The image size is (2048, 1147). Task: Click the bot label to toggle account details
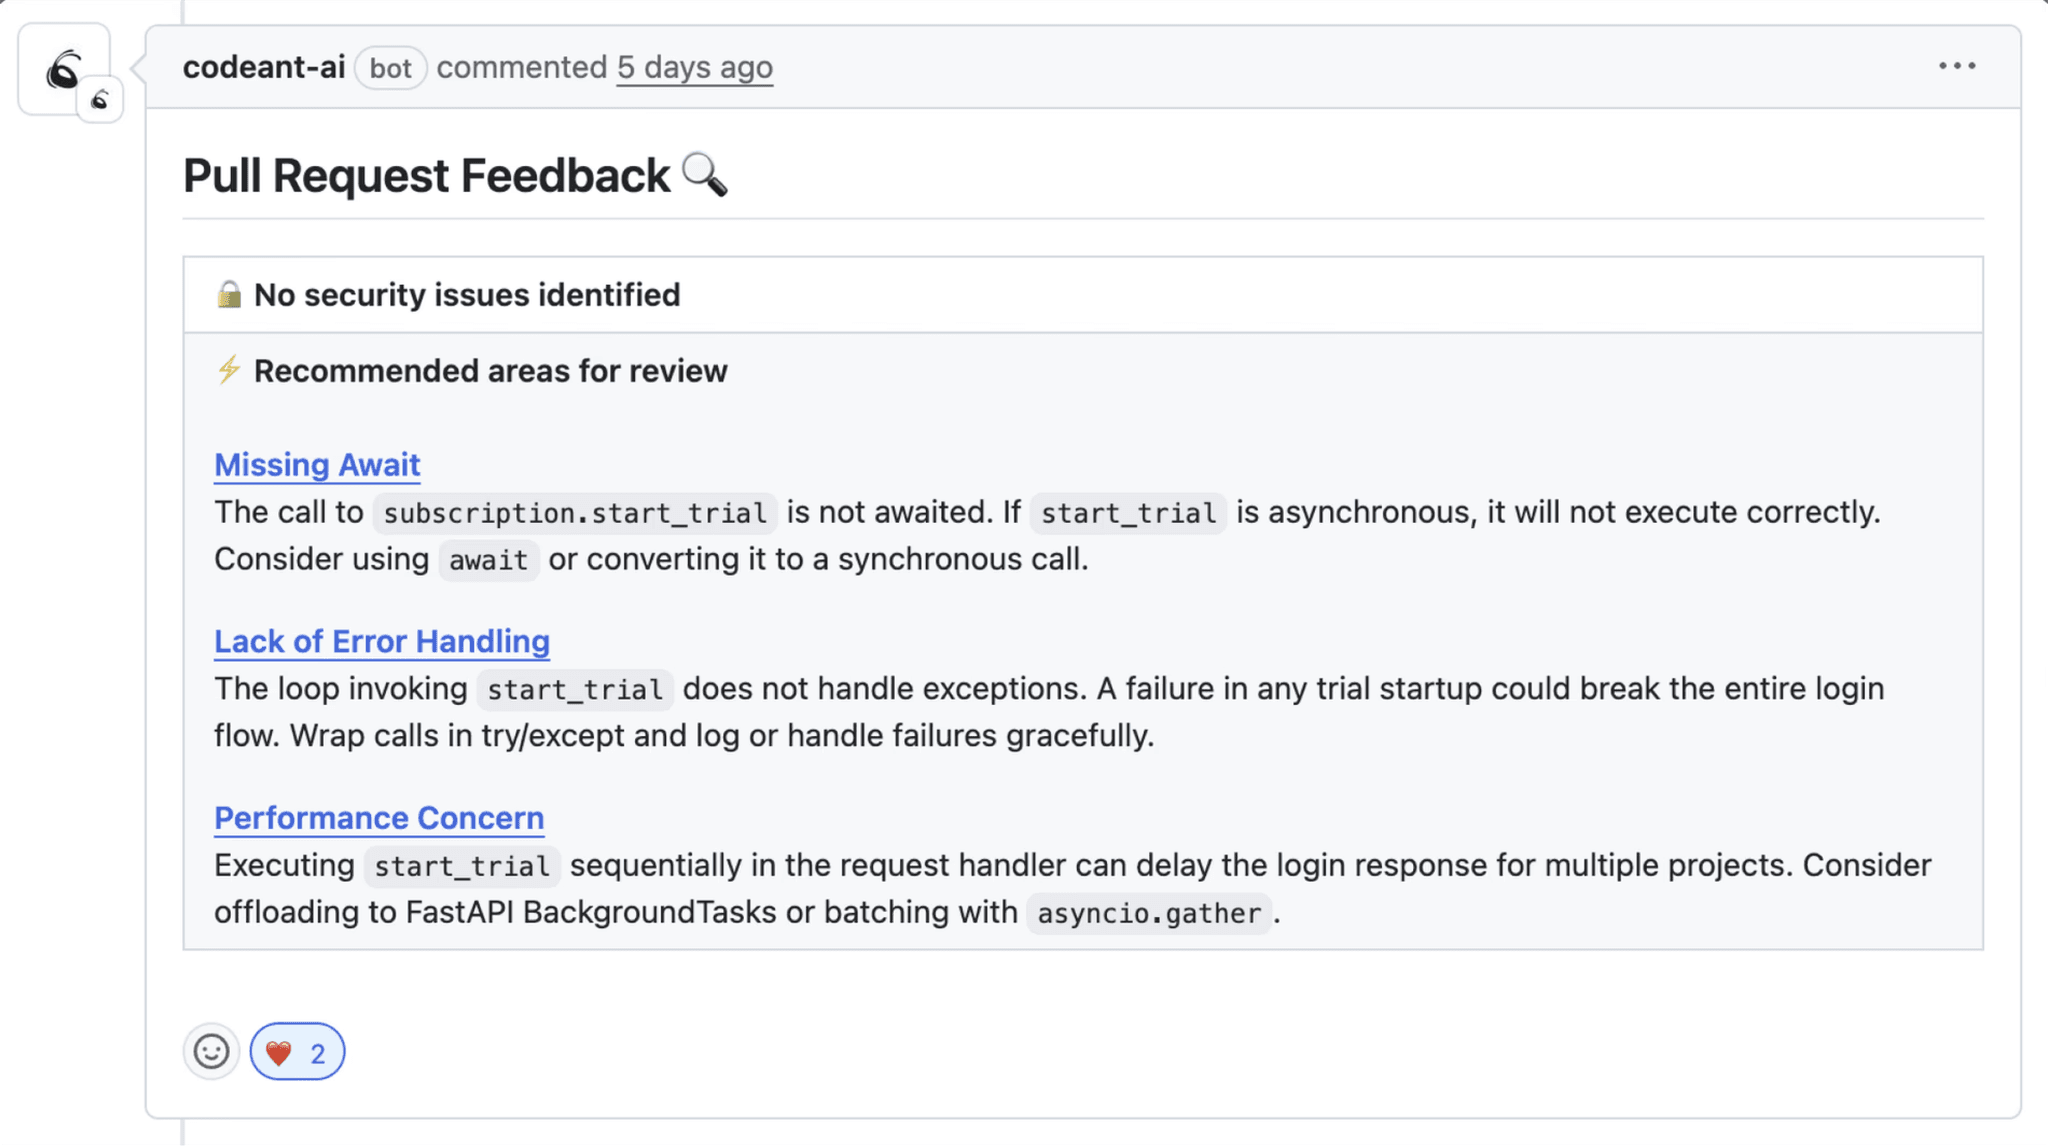[x=390, y=67]
